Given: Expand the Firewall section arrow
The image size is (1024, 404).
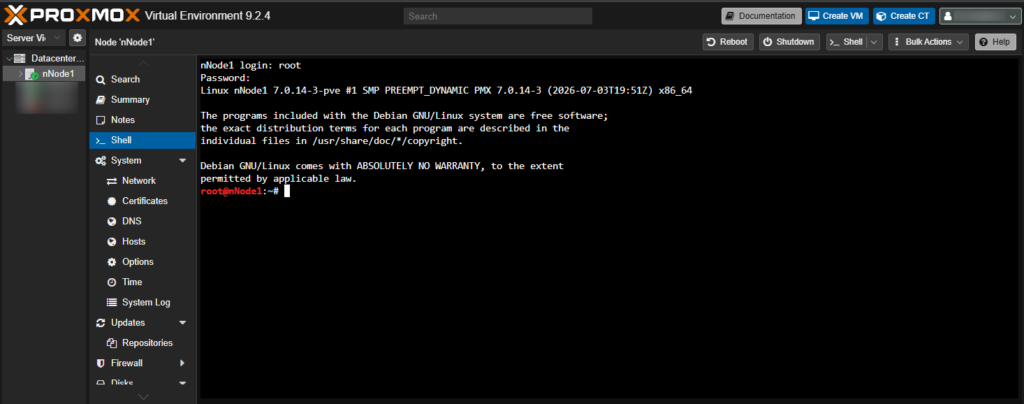Looking at the screenshot, I should [183, 363].
